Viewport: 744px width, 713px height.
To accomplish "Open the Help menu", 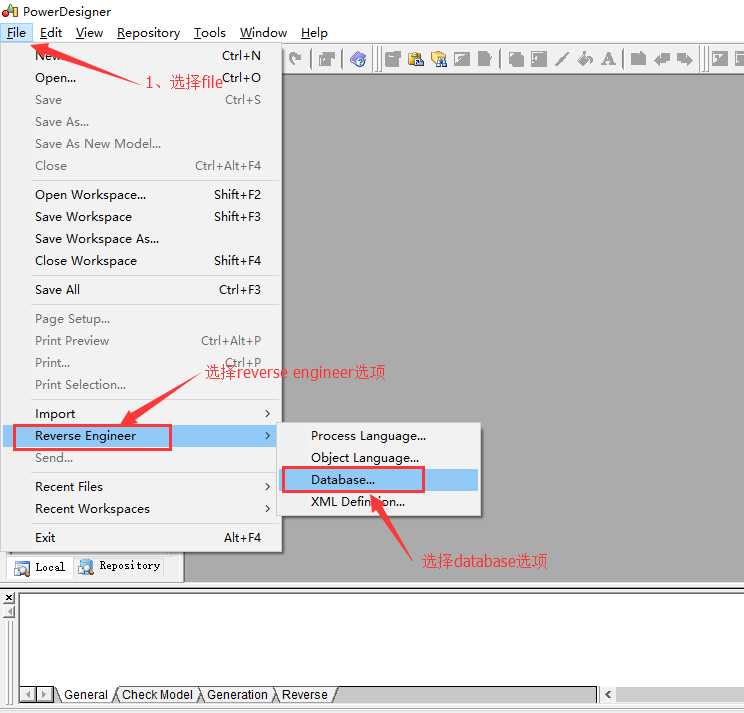I will 314,33.
